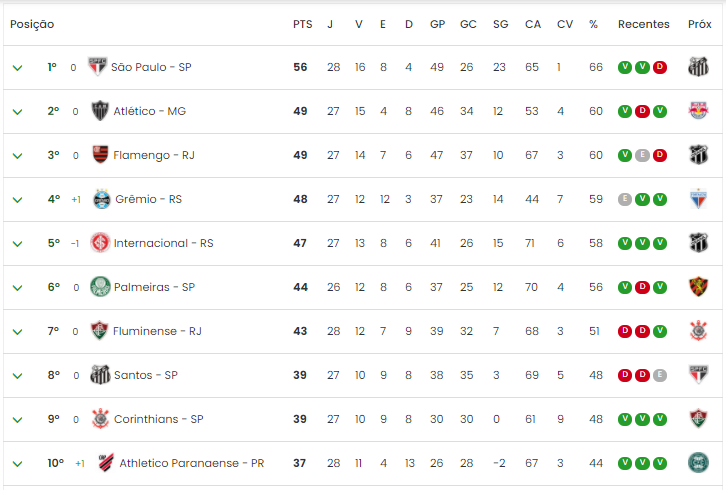Click Atlético-MG next opponent crest (Bragantino)
Viewport: 726px width, 490px height.
point(698,111)
